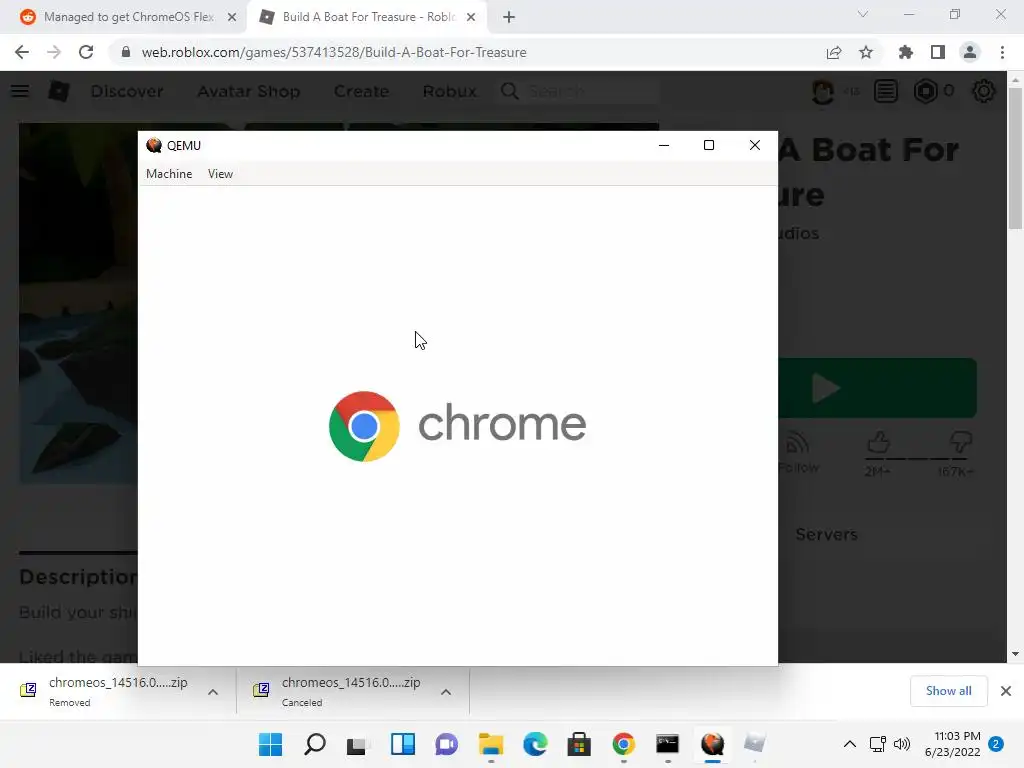Expand options for Canceled chromeos zip download
Screen dimensions: 1024x768
(446, 692)
